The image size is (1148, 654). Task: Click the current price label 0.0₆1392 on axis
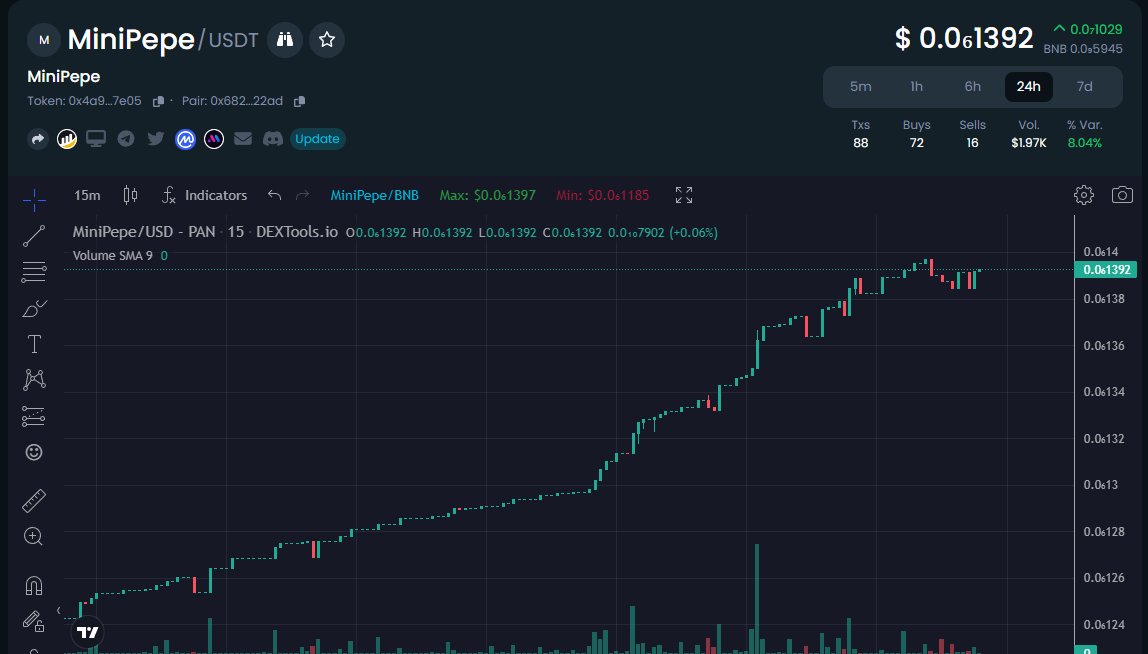click(1106, 270)
